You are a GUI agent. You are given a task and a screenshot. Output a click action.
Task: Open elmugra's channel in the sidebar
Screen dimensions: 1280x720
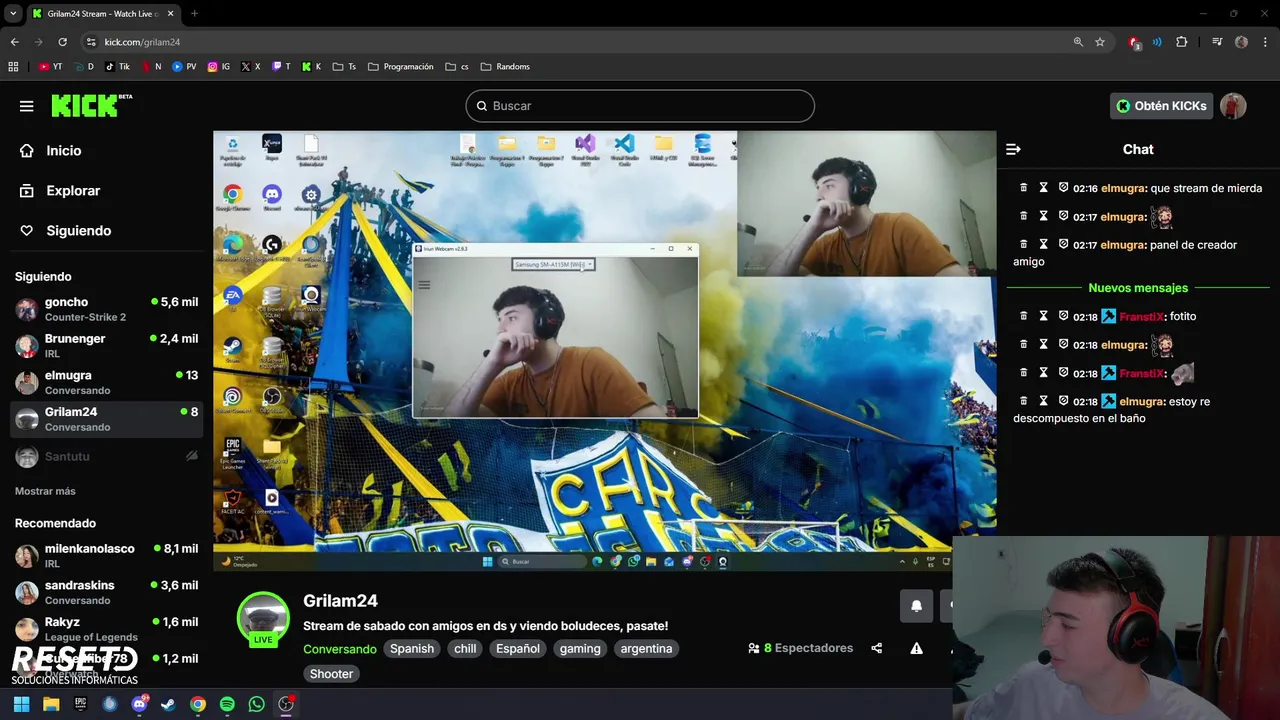(106, 382)
